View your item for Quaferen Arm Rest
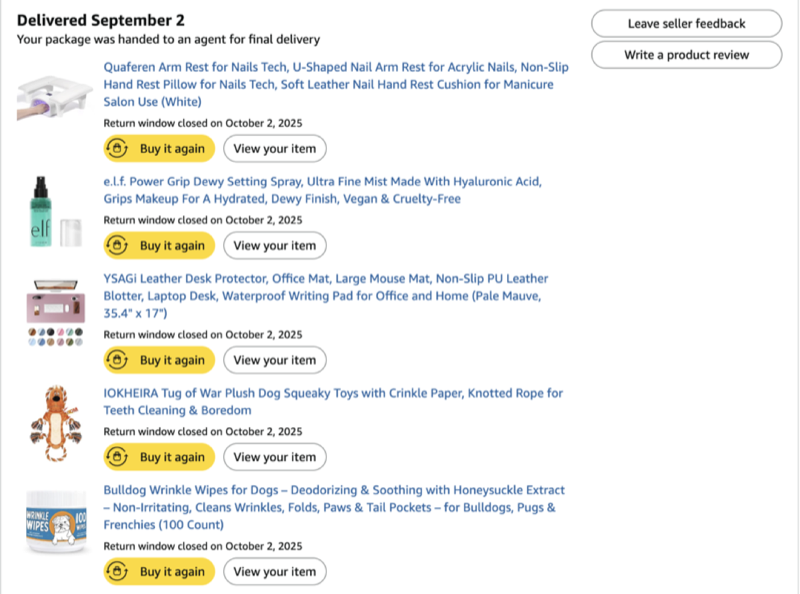 point(274,149)
